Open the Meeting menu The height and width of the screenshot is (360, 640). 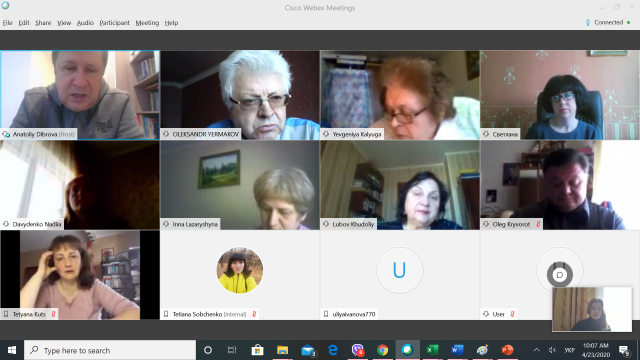[x=147, y=23]
